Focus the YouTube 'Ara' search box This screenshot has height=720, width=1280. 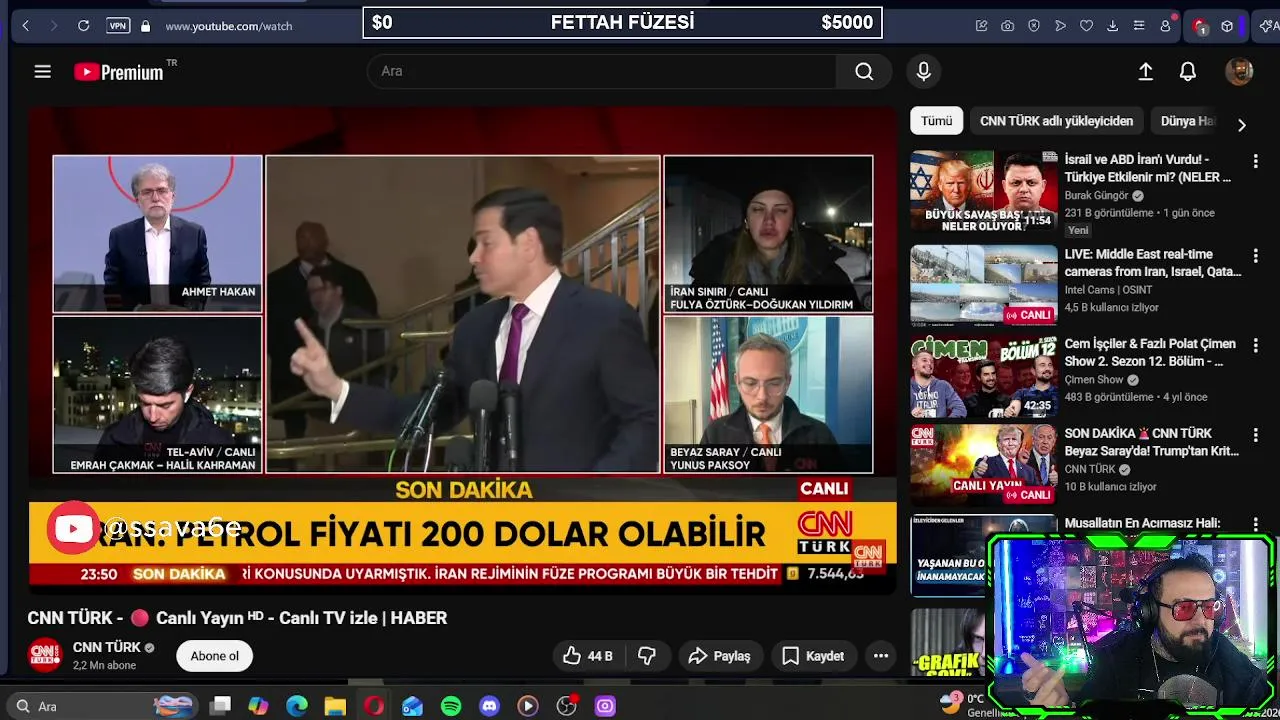[x=603, y=71]
